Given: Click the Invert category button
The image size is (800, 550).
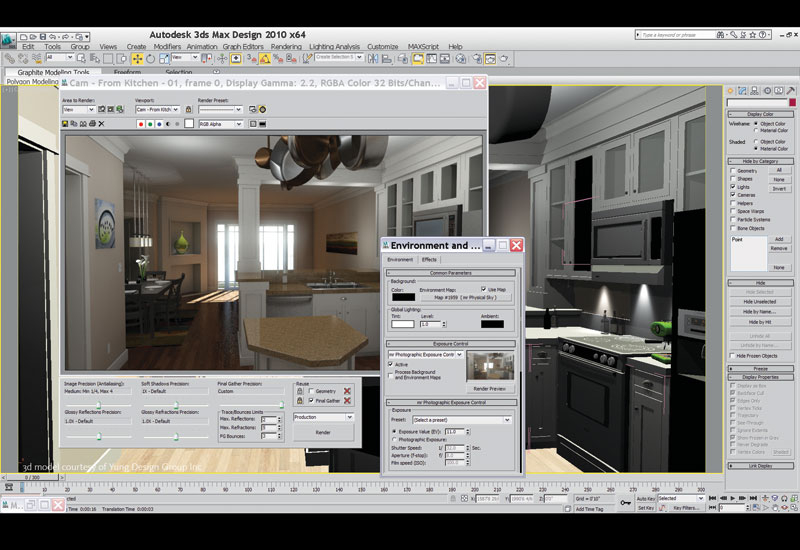Looking at the screenshot, I should pyautogui.click(x=779, y=189).
